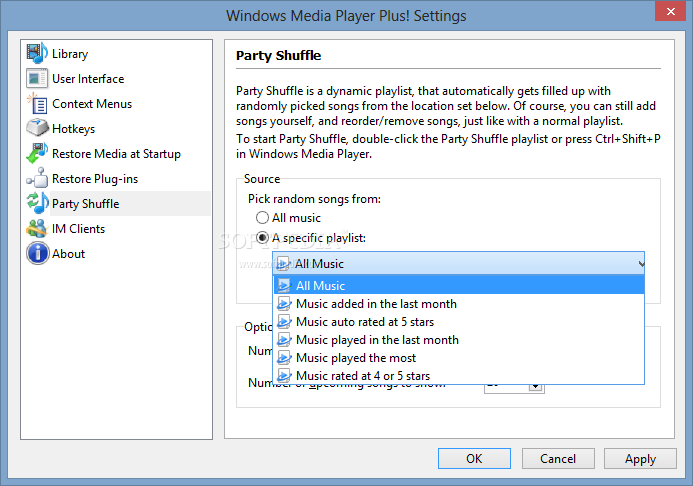Click the Restore Plug-ins icon
Viewport: 693px width, 486px height.
(37, 178)
